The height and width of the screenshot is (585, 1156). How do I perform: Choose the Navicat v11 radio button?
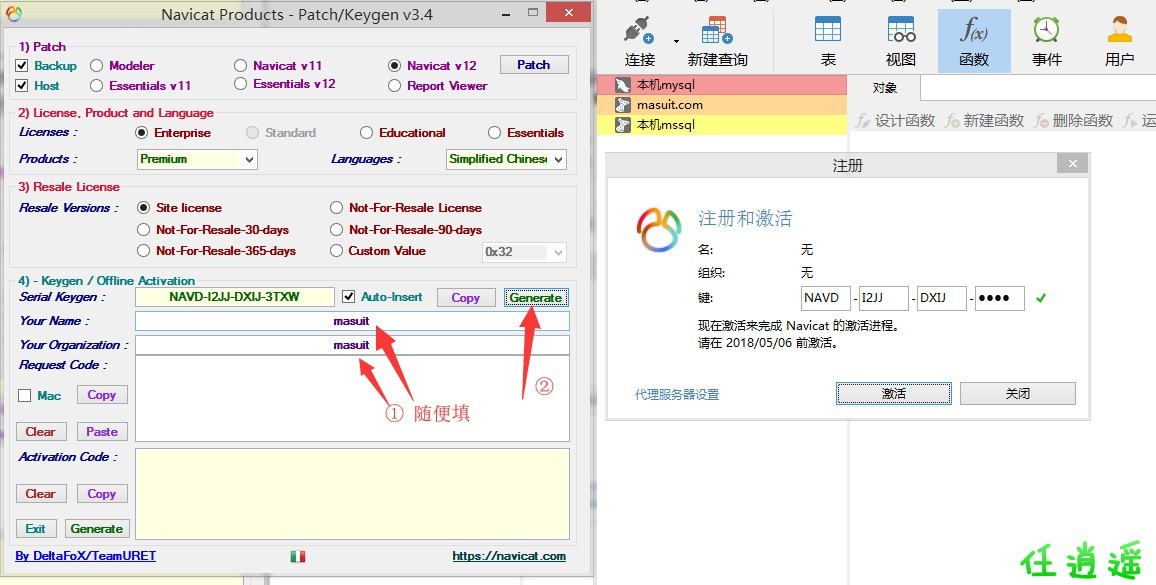coord(240,66)
